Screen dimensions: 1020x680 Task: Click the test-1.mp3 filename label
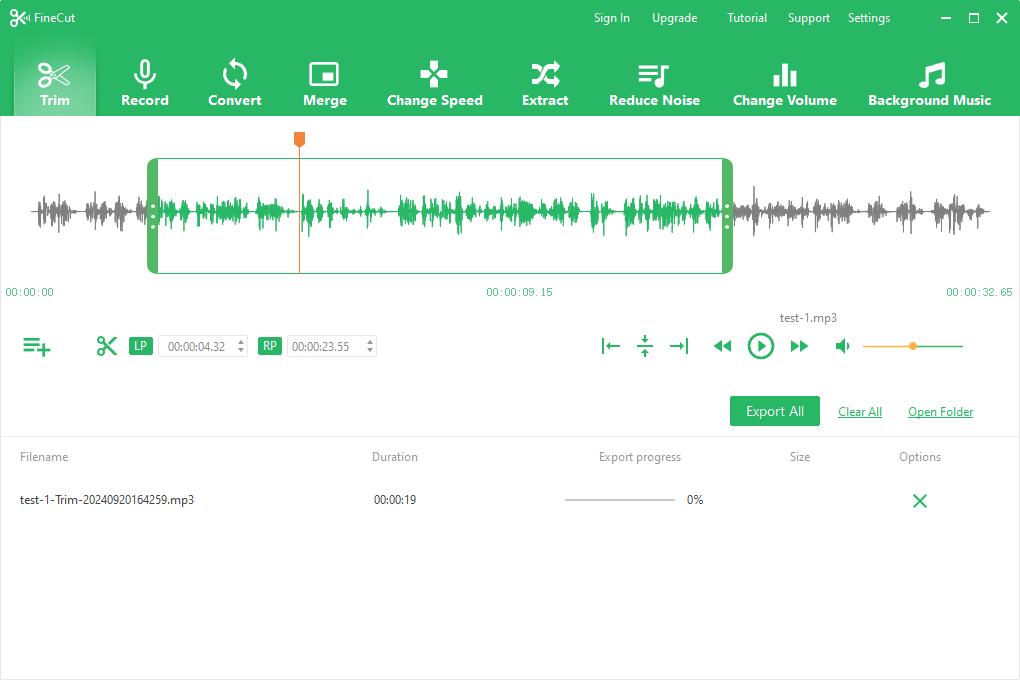pos(809,318)
